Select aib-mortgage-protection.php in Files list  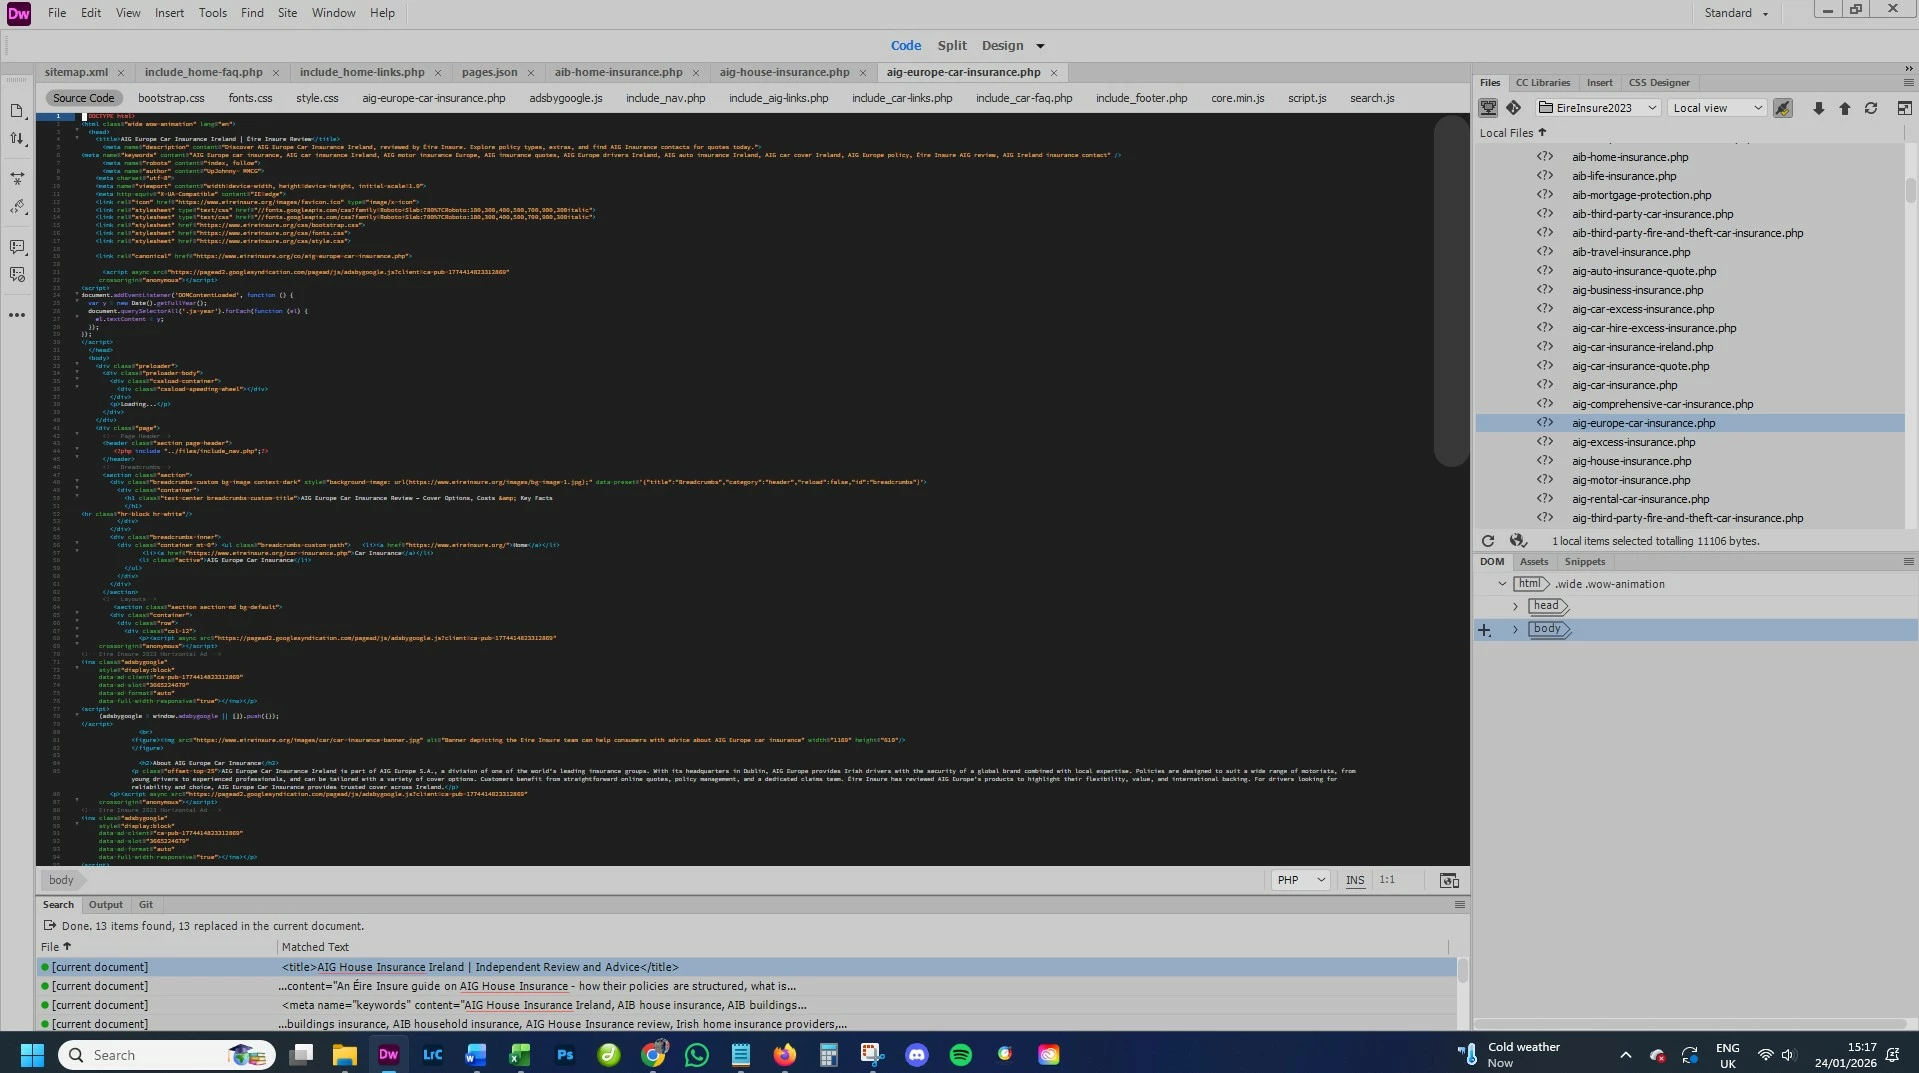pyautogui.click(x=1641, y=195)
